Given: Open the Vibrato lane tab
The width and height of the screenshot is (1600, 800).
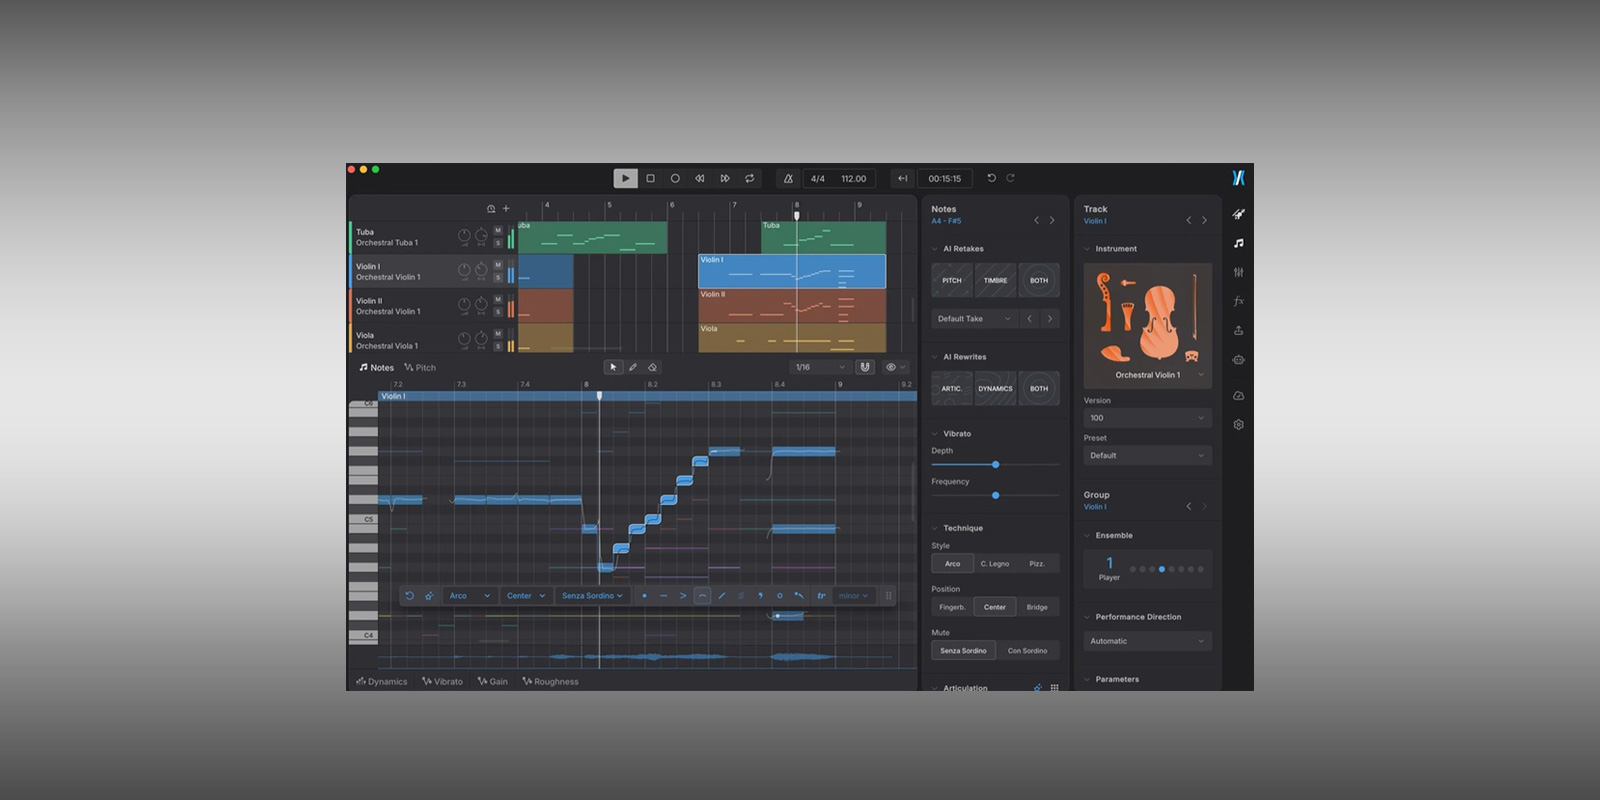Looking at the screenshot, I should click(442, 682).
